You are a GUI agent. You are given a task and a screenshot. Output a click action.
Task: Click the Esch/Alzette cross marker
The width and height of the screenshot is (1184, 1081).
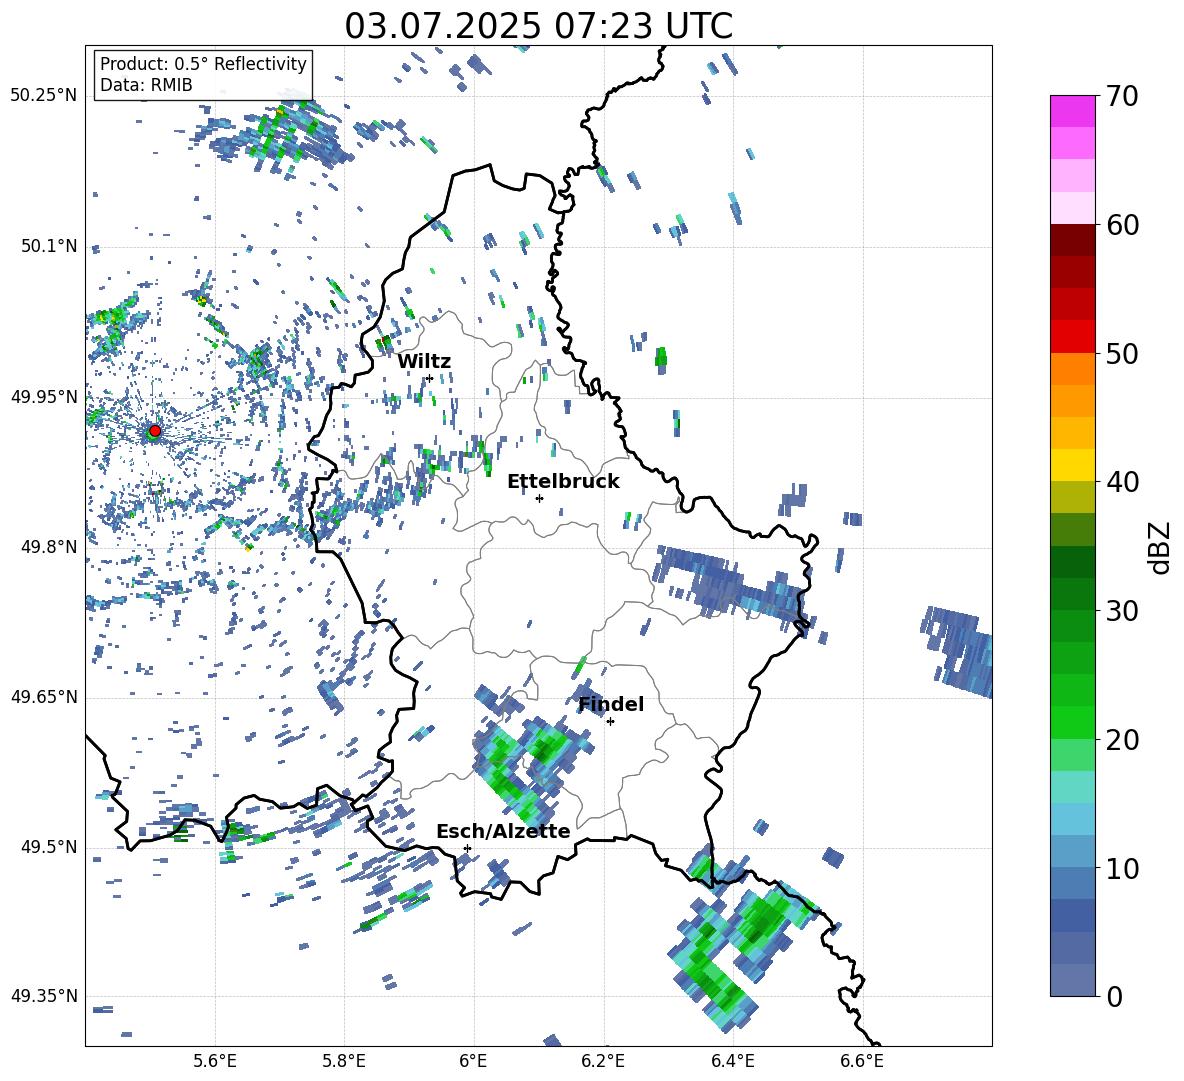[x=467, y=848]
